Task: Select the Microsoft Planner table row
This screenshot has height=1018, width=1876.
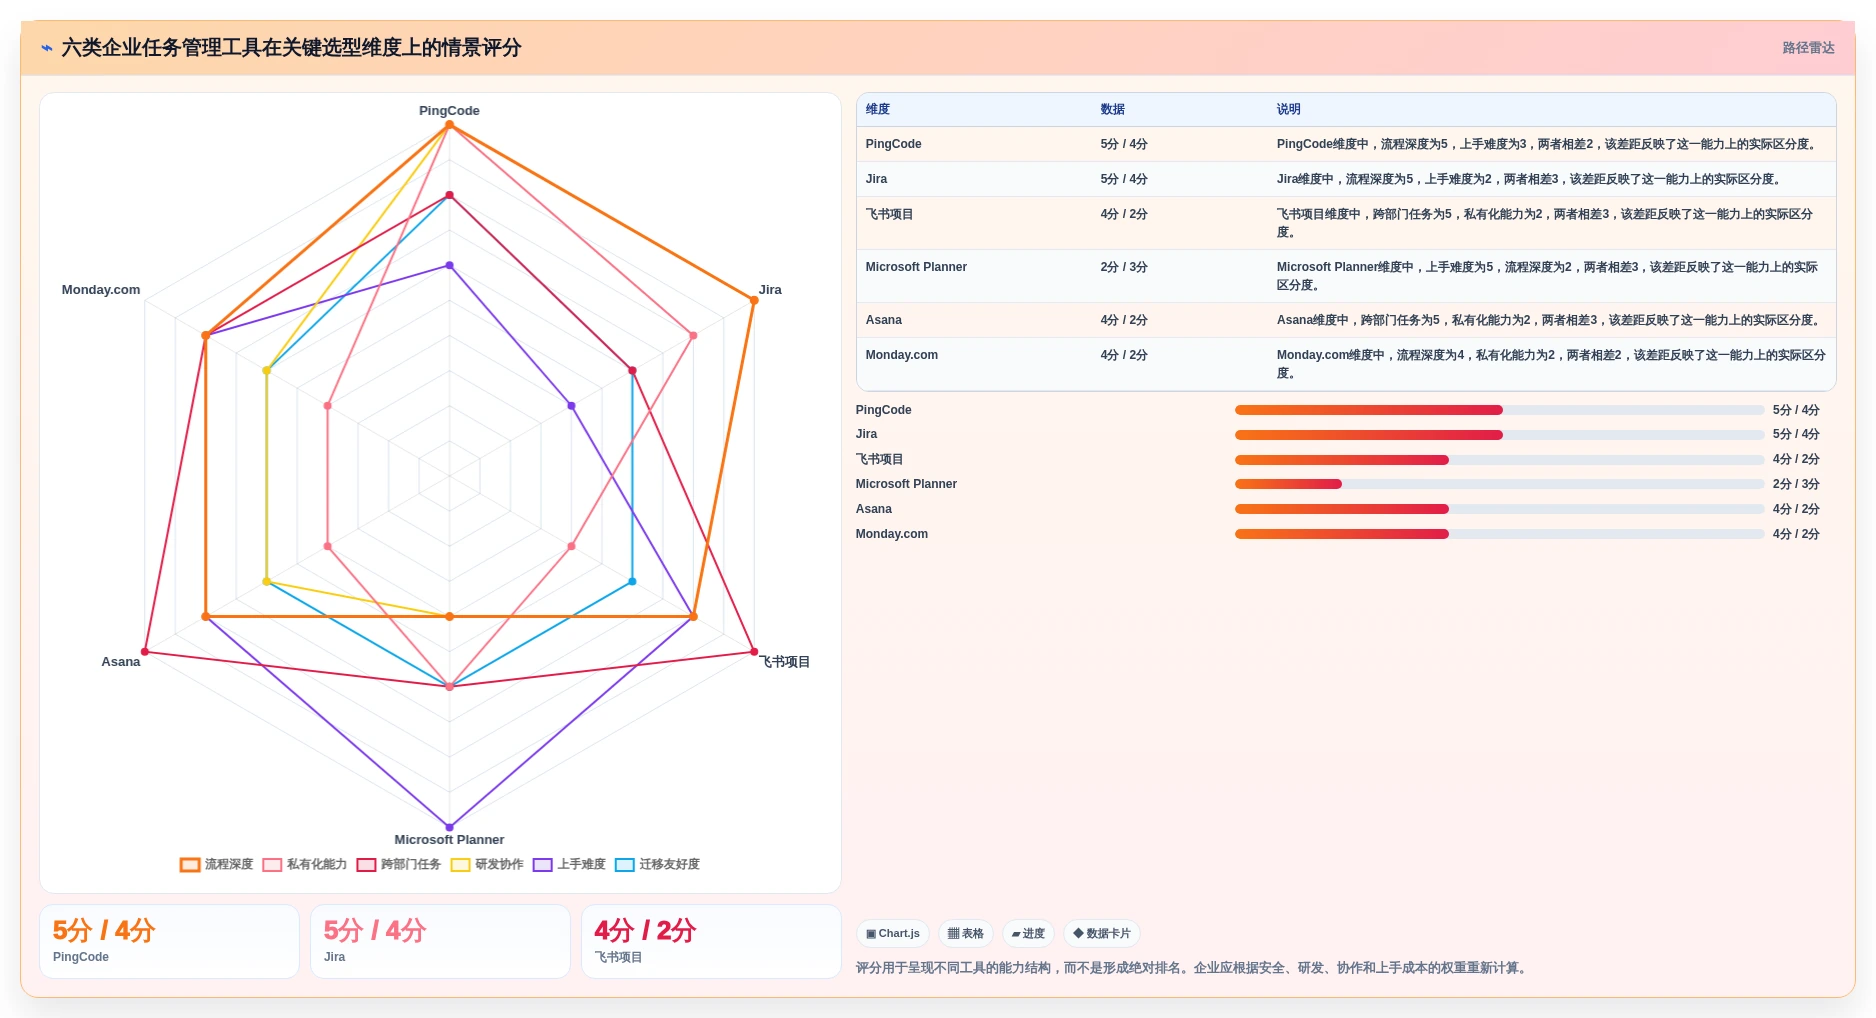Action: click(1346, 276)
